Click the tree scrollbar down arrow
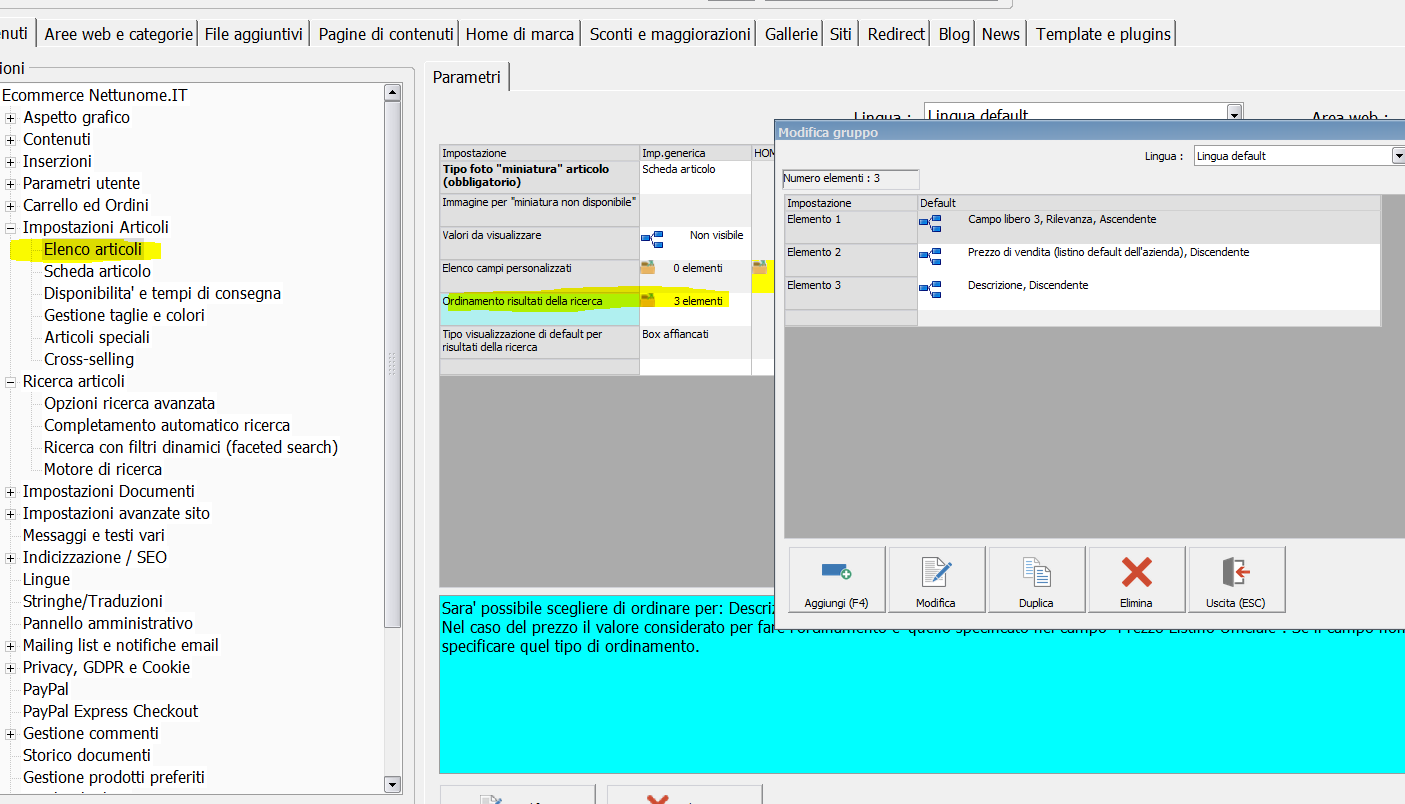Screen dimensions: 1405x804 (393, 785)
